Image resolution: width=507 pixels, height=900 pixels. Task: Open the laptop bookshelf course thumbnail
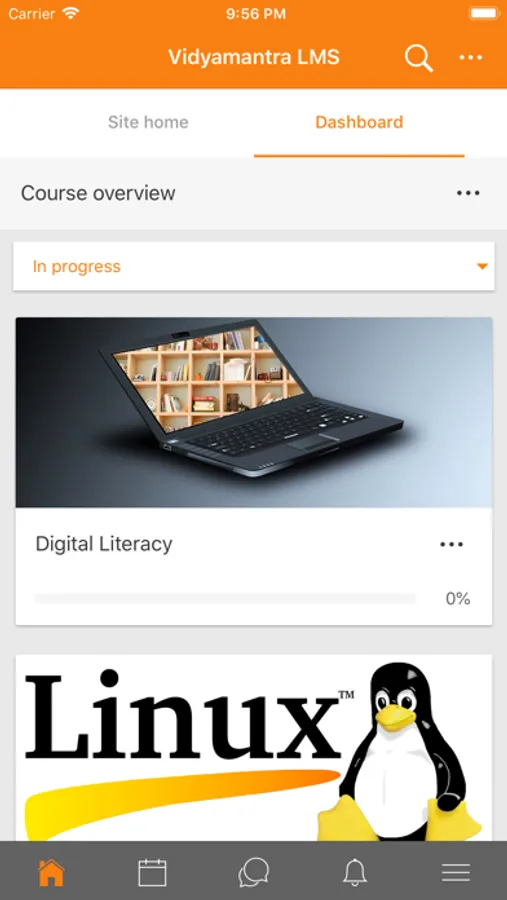254,413
